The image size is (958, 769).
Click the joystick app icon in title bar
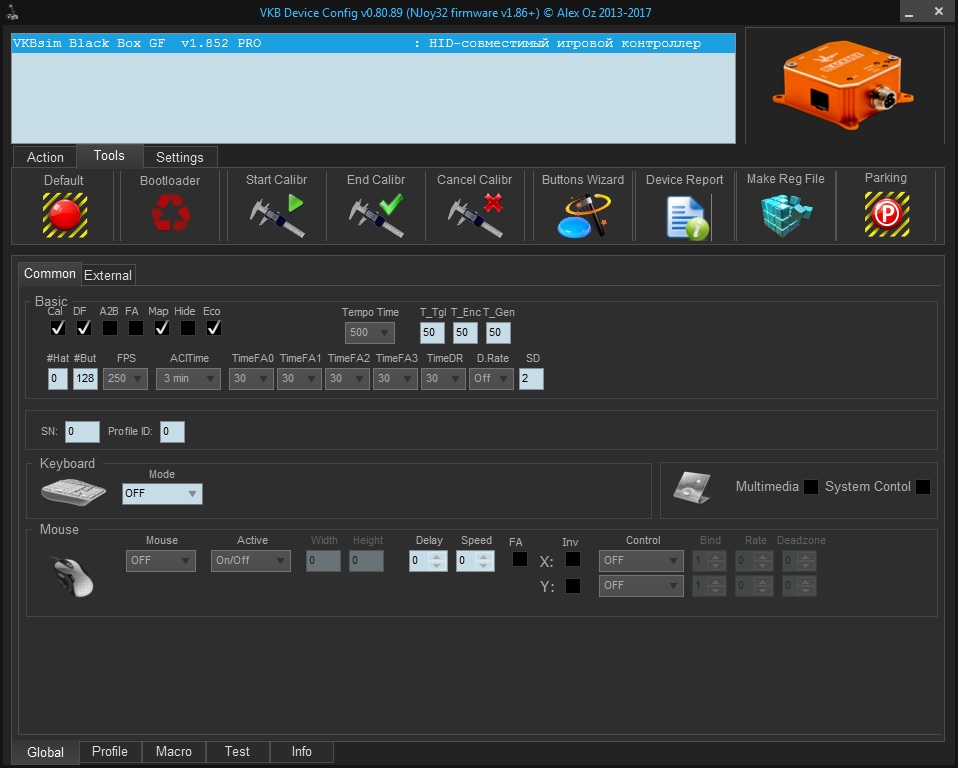(12, 12)
